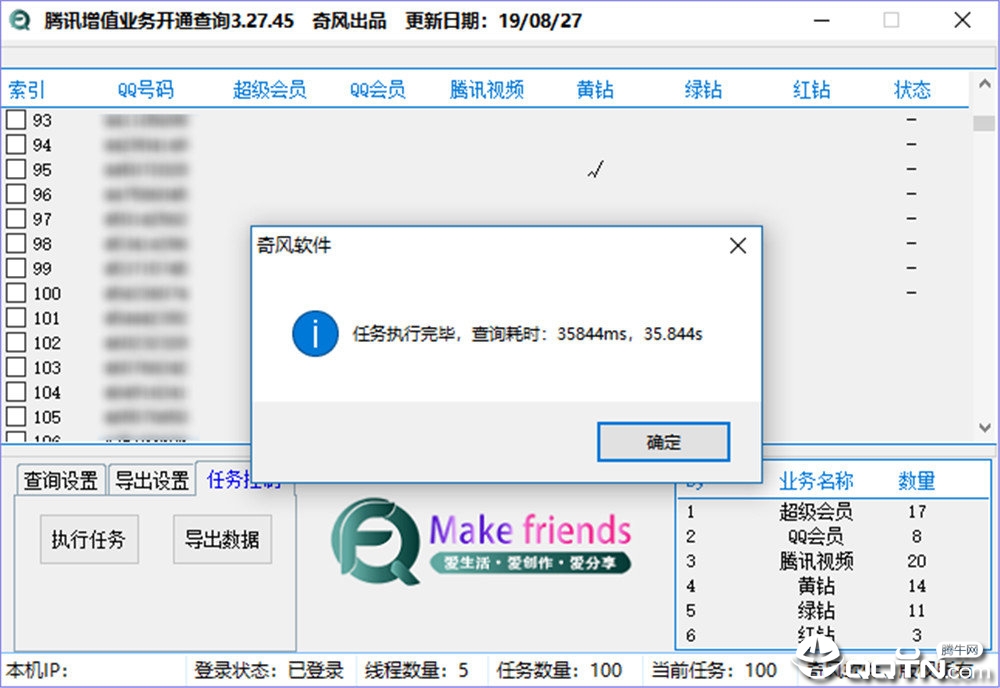Select the checkbox for row 96
The width and height of the screenshot is (1000, 688).
pyautogui.click(x=16, y=194)
